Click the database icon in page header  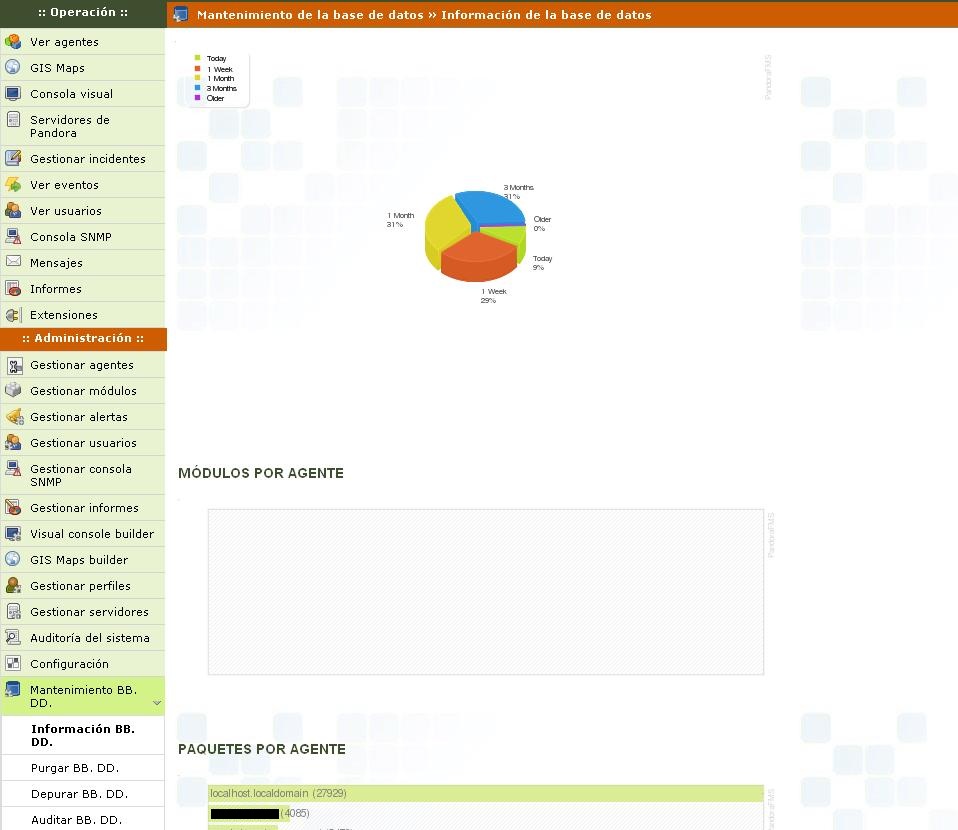pos(180,14)
